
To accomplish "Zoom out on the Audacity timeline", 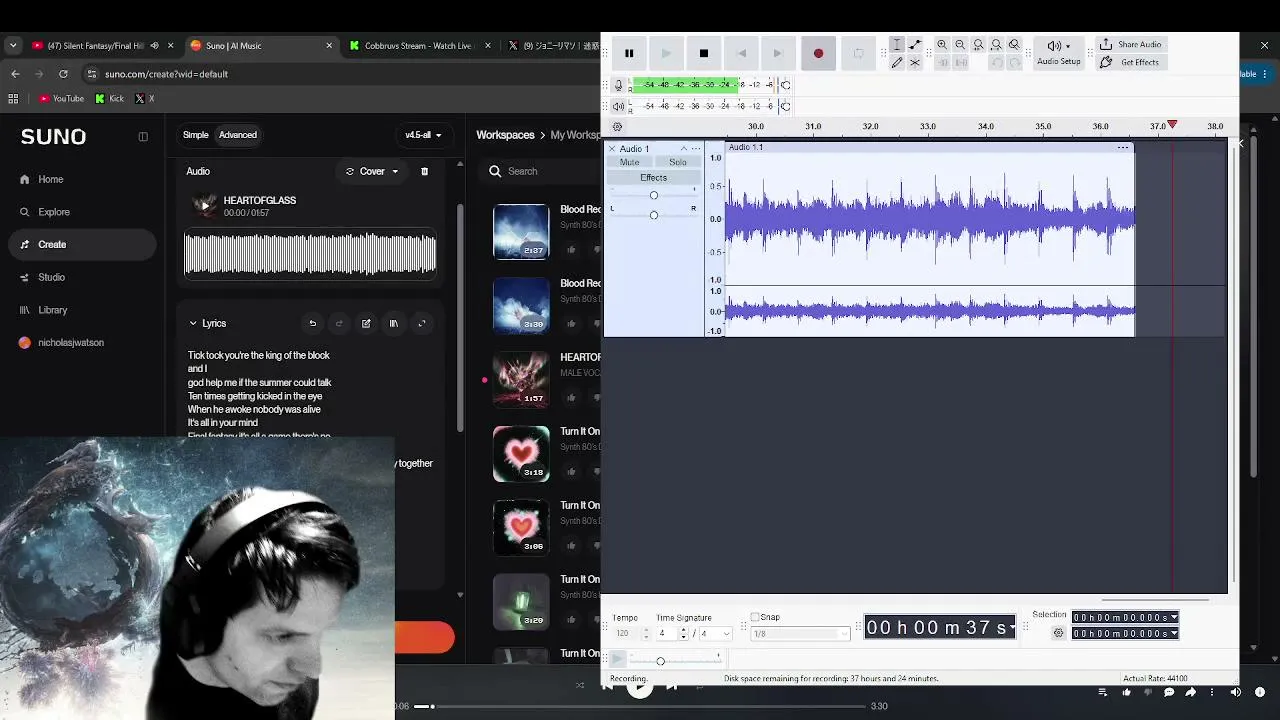I will pyautogui.click(x=960, y=45).
